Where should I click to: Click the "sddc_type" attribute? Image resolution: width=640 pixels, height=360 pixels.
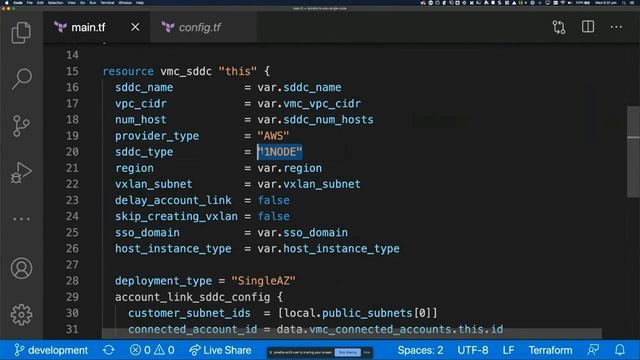click(144, 152)
